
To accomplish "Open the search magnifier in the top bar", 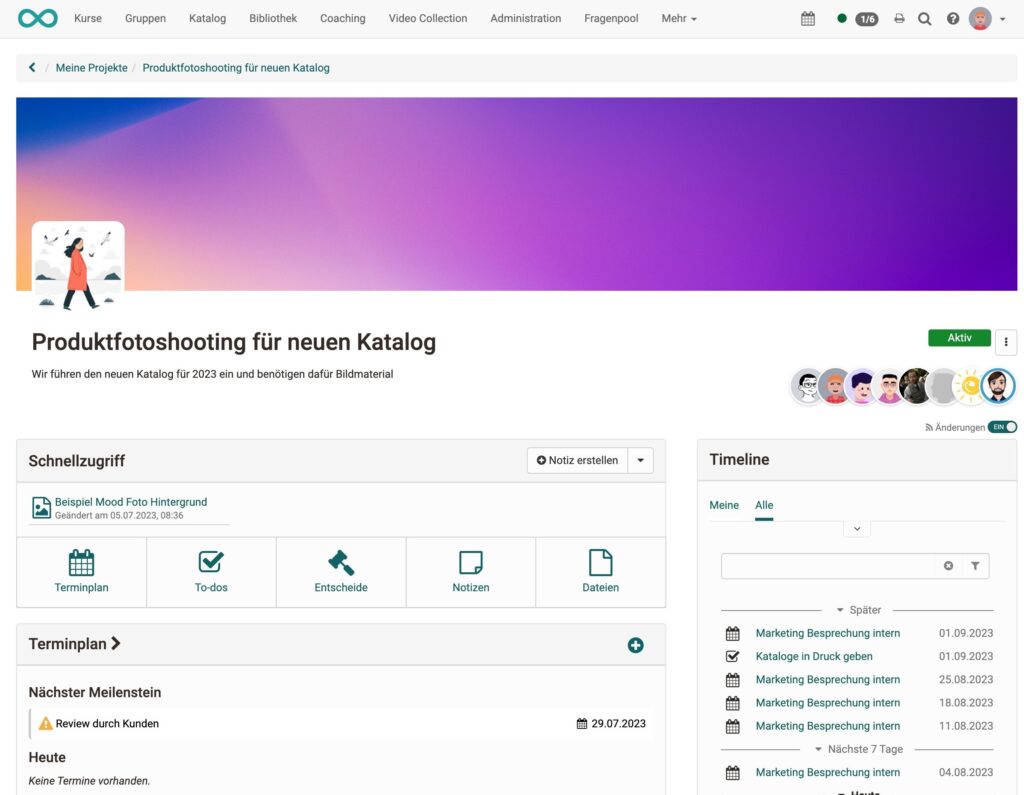I will pyautogui.click(x=925, y=18).
